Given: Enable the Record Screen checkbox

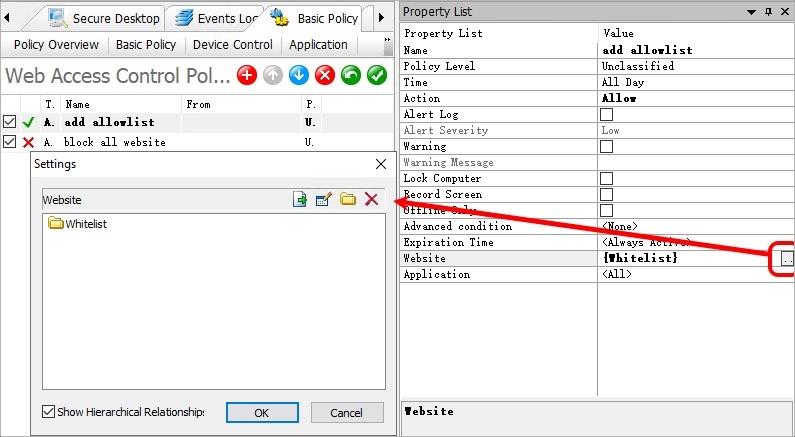Looking at the screenshot, I should tap(606, 195).
